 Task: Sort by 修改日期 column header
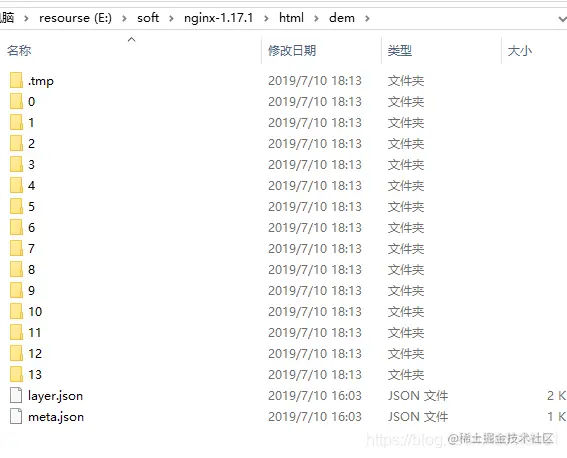292,51
